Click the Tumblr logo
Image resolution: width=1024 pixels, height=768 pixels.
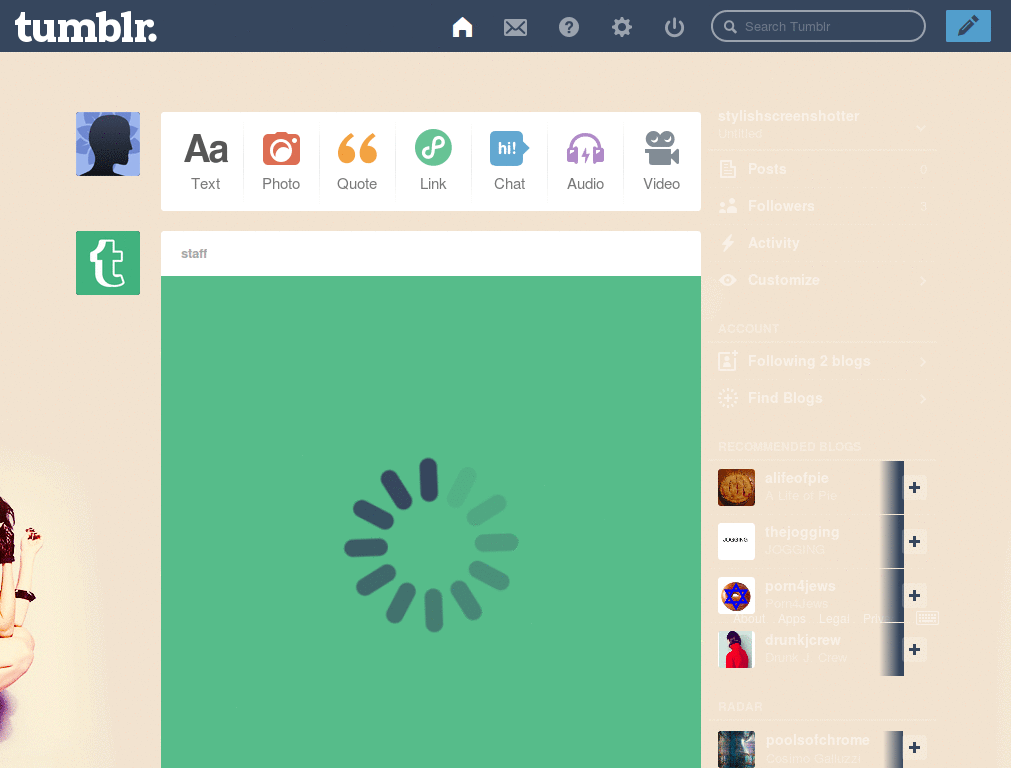(x=86, y=27)
